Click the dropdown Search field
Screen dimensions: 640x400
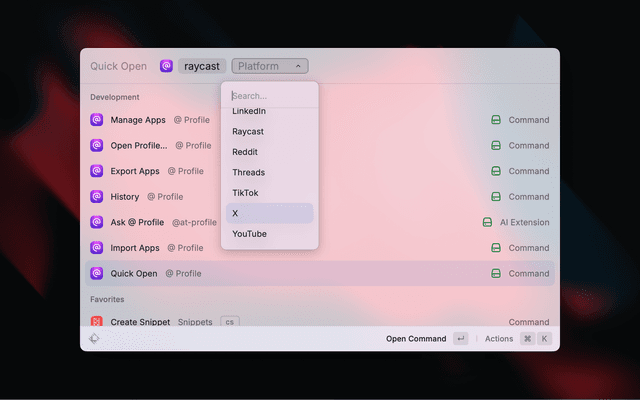[270, 96]
